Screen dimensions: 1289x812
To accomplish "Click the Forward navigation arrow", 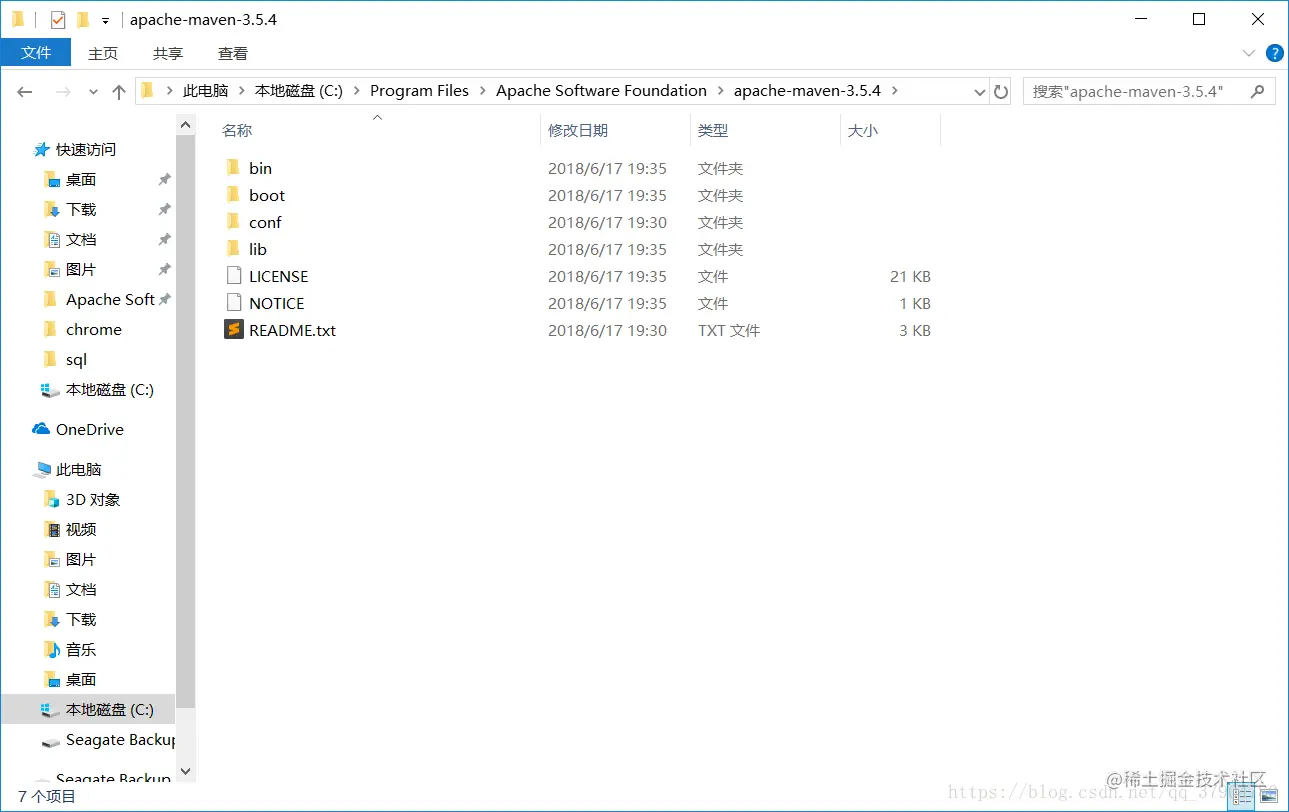I will (62, 91).
